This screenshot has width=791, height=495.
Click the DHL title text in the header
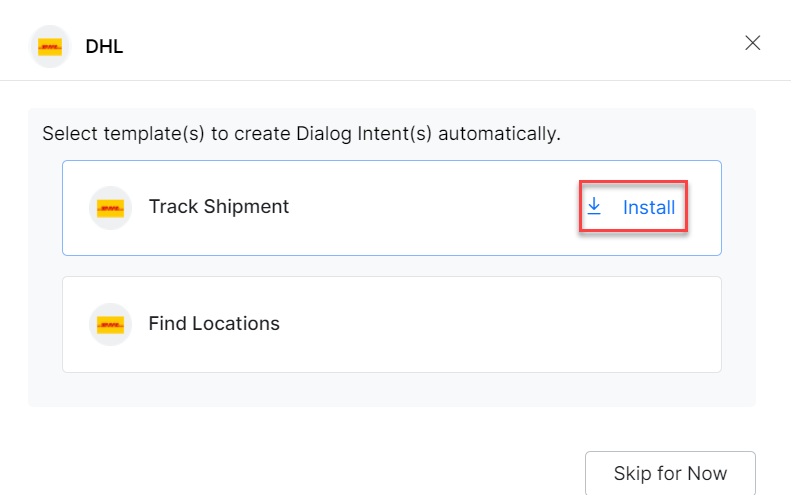[104, 46]
